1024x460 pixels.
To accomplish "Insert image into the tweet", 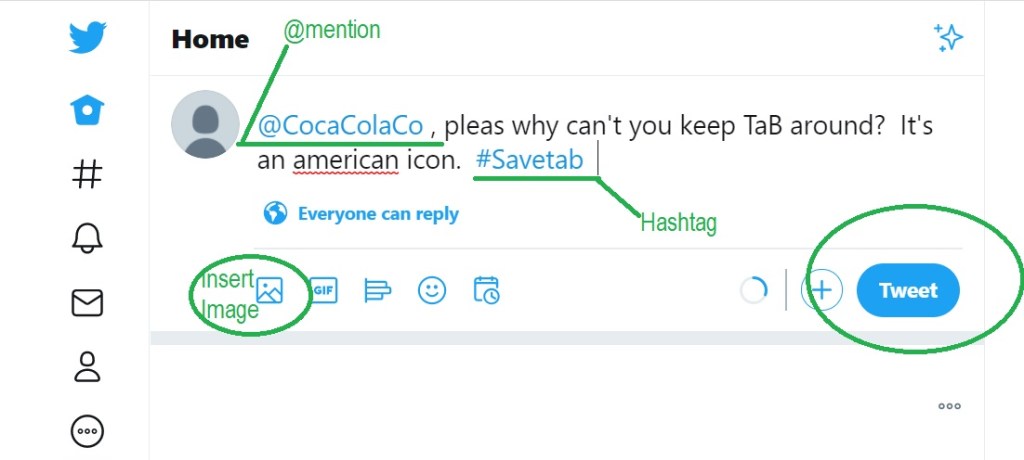I will pyautogui.click(x=270, y=291).
